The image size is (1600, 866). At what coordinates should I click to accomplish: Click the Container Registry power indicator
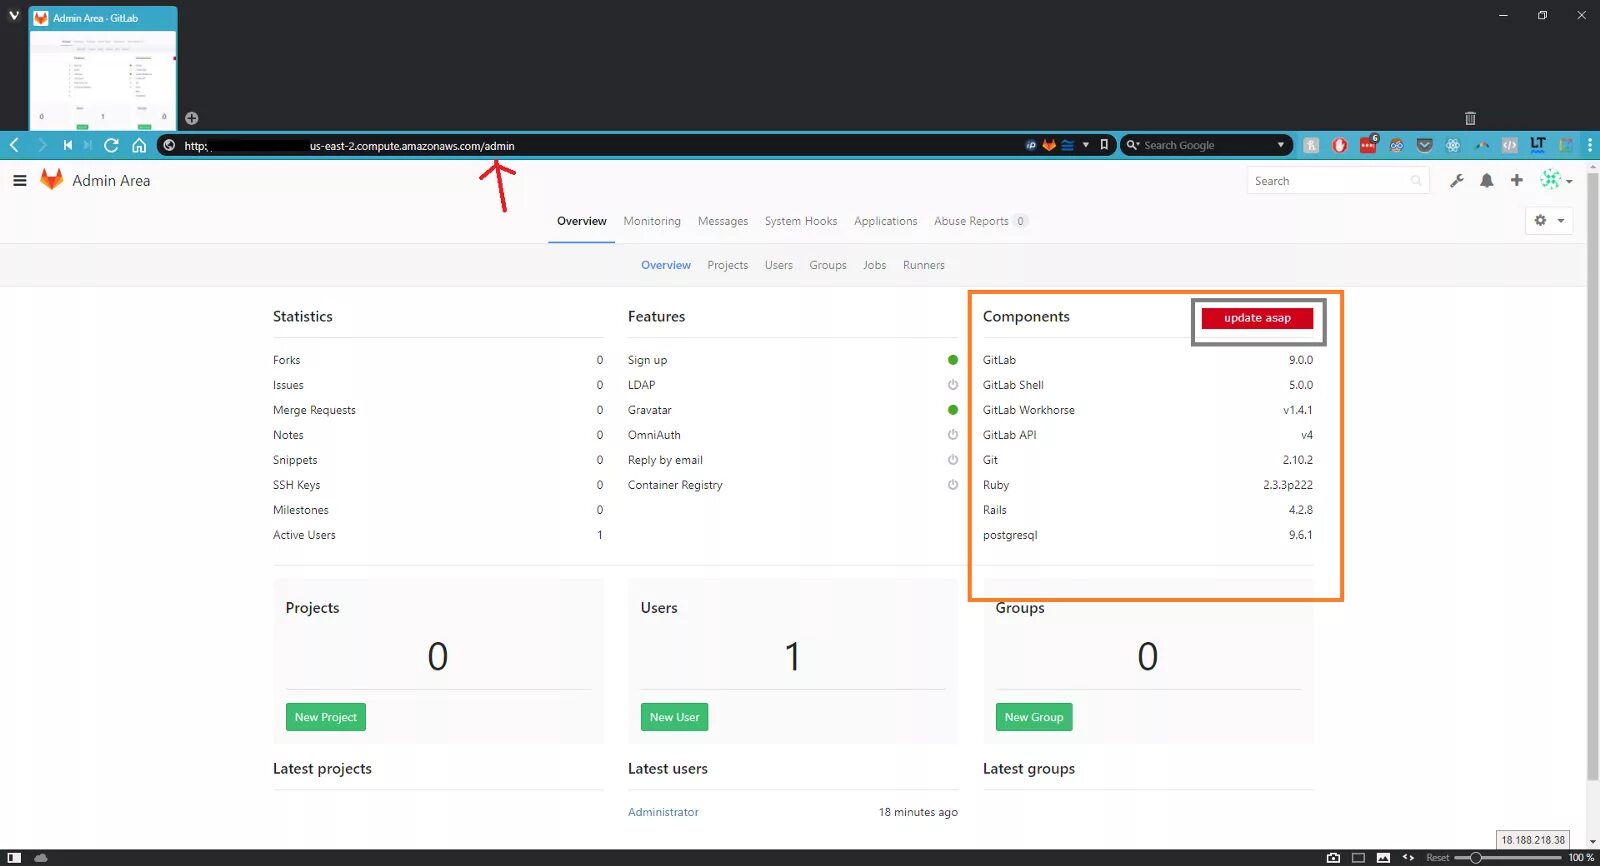coord(952,485)
